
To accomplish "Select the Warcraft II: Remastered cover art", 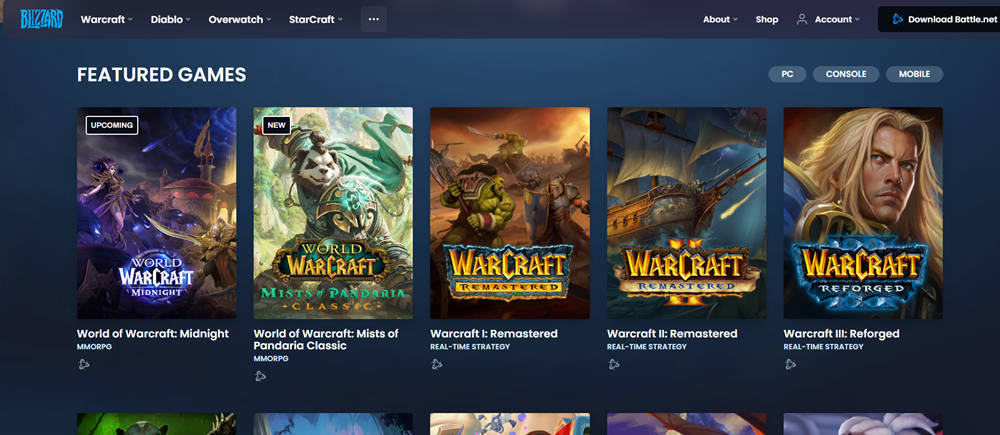I will [x=687, y=213].
